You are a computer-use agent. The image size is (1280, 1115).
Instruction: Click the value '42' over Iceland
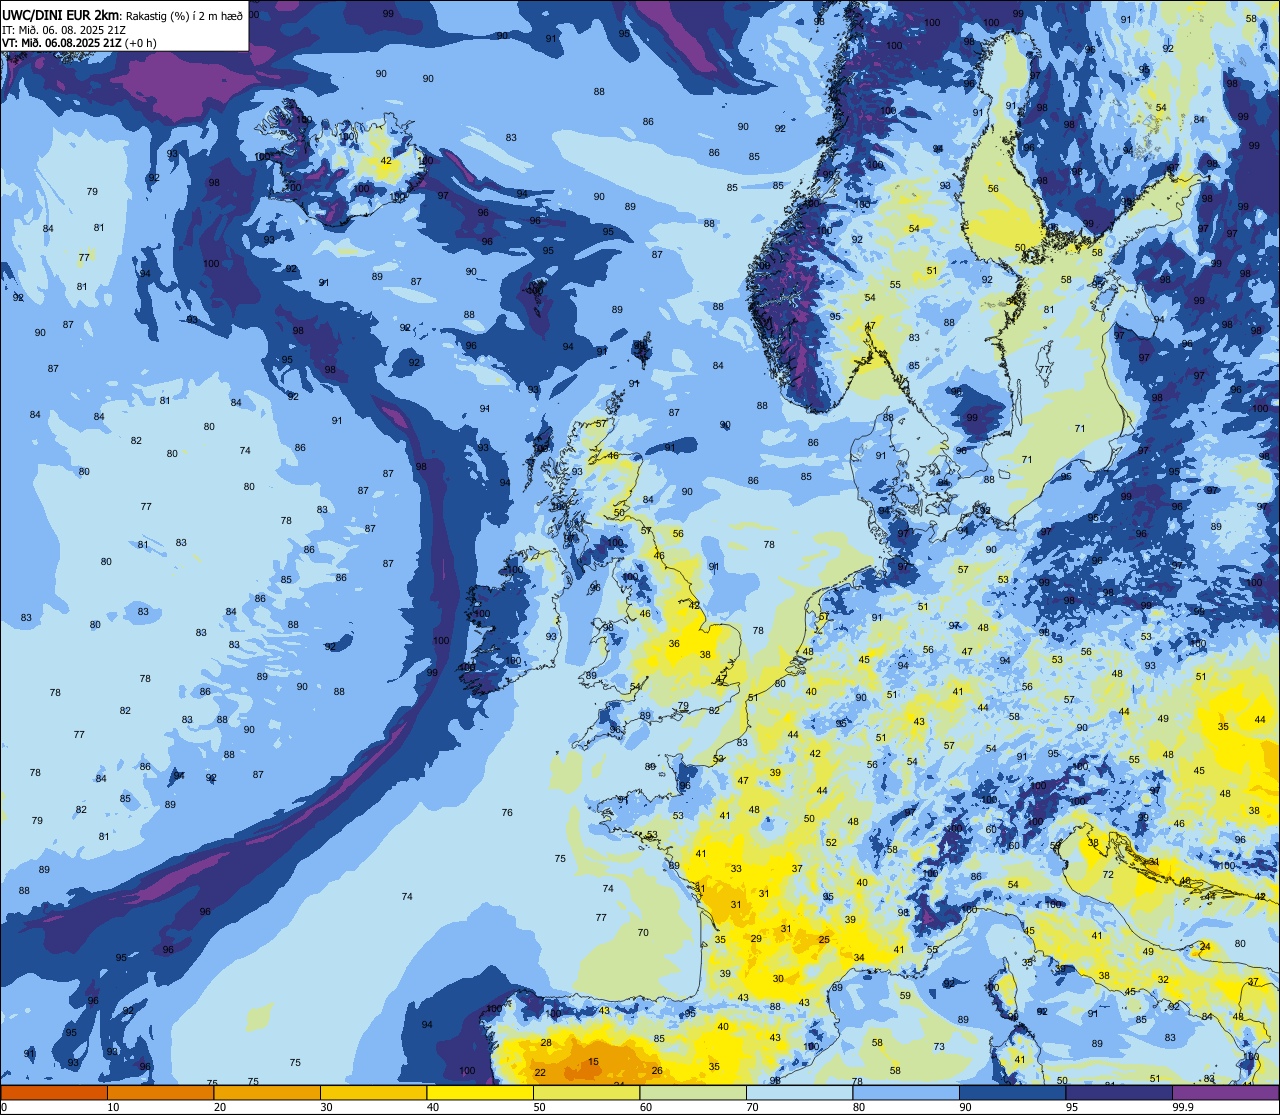pyautogui.click(x=386, y=160)
